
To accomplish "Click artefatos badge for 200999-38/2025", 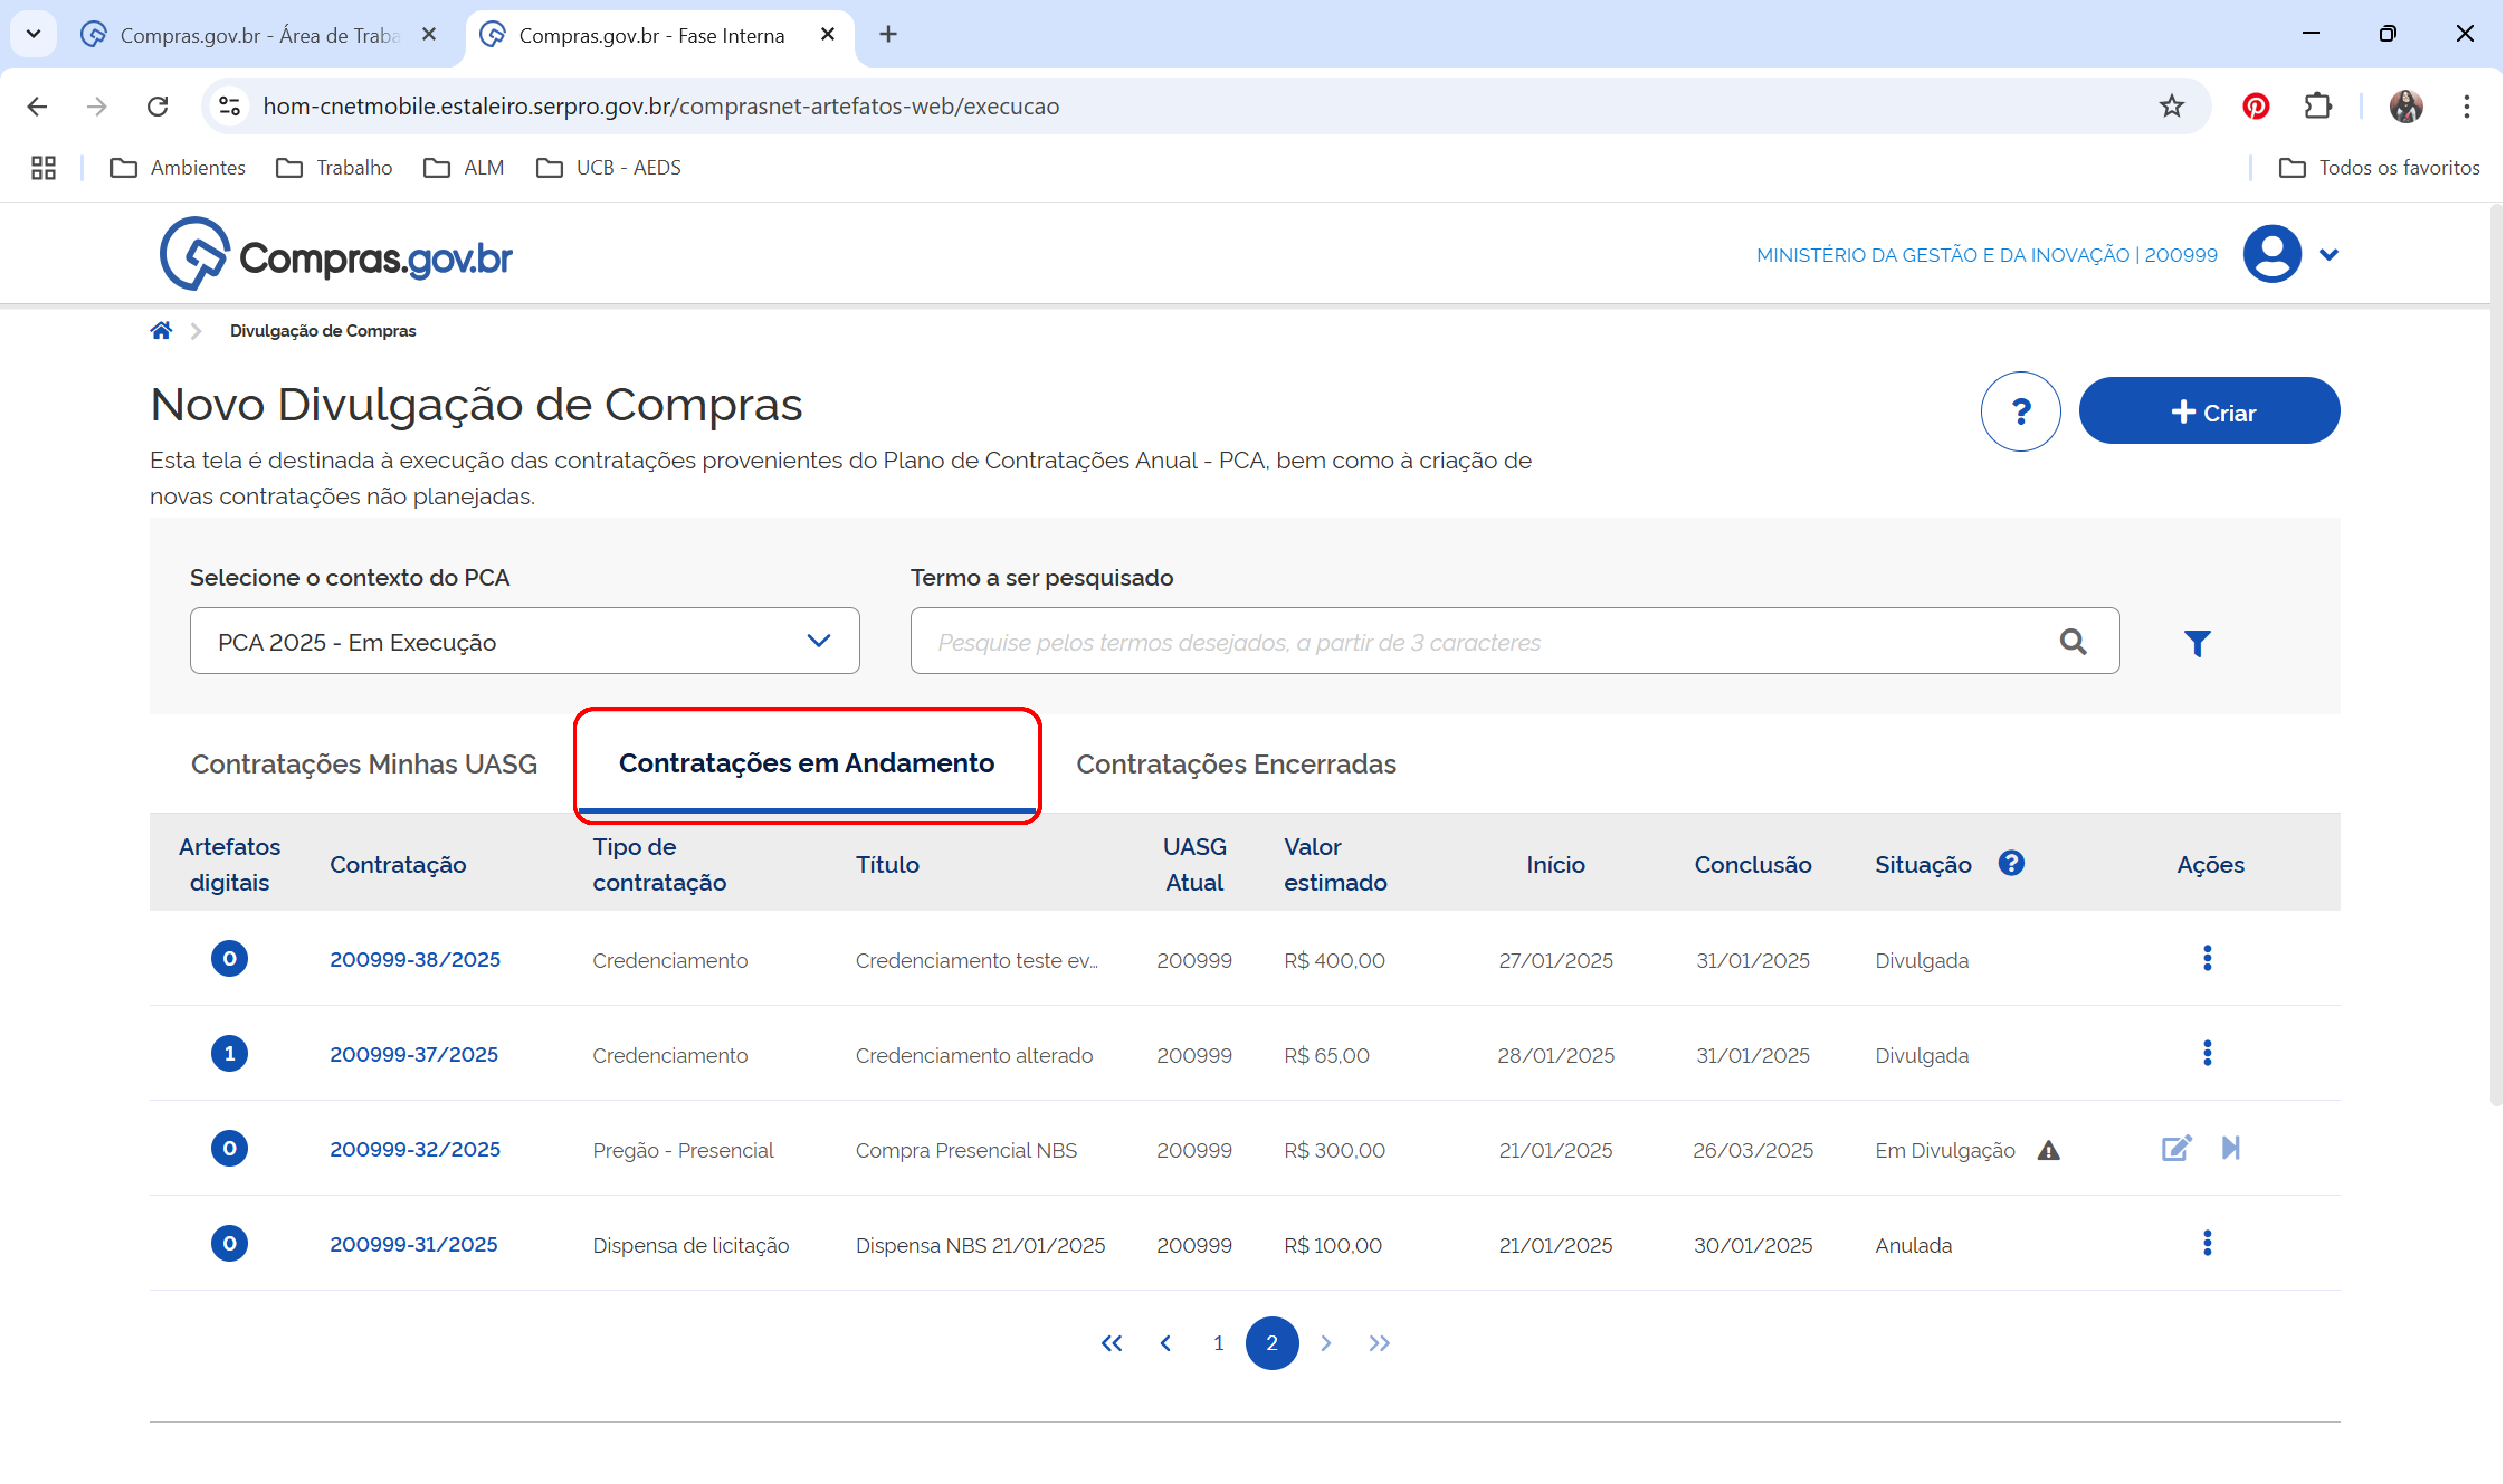I will click(229, 958).
